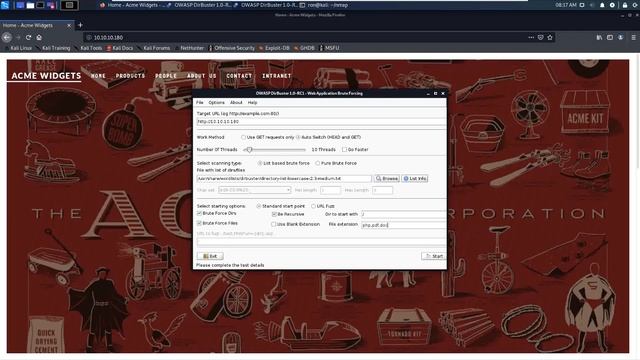Open the GHDB bookmark
Image resolution: width=640 pixels, height=360 pixels.
click(304, 48)
